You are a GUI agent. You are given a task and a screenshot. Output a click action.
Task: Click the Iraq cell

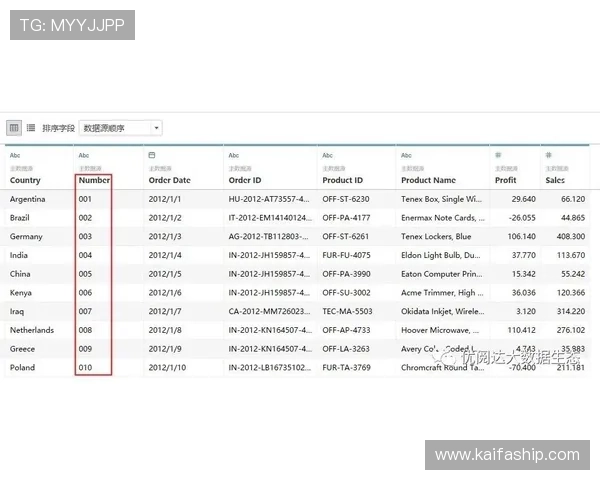pos(17,312)
